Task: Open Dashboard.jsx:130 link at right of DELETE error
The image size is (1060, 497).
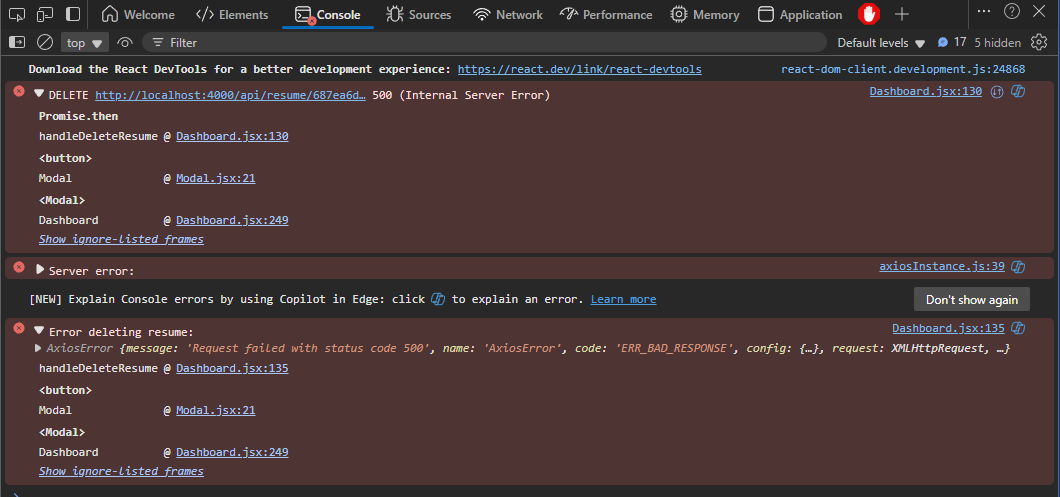Action: pos(925,91)
